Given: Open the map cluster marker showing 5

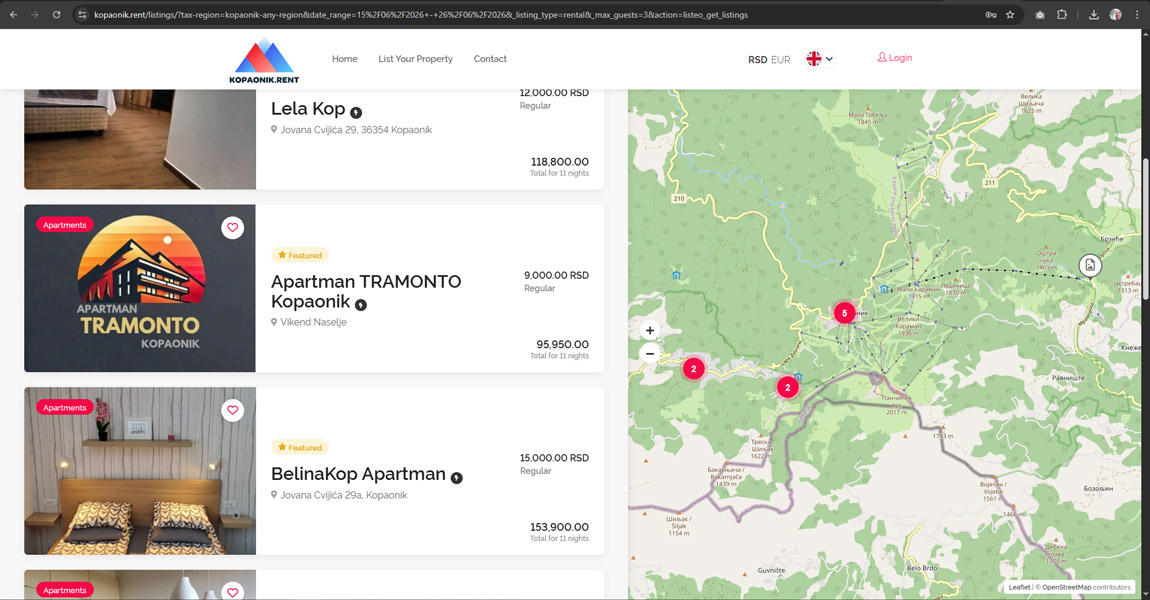Looking at the screenshot, I should 844,313.
